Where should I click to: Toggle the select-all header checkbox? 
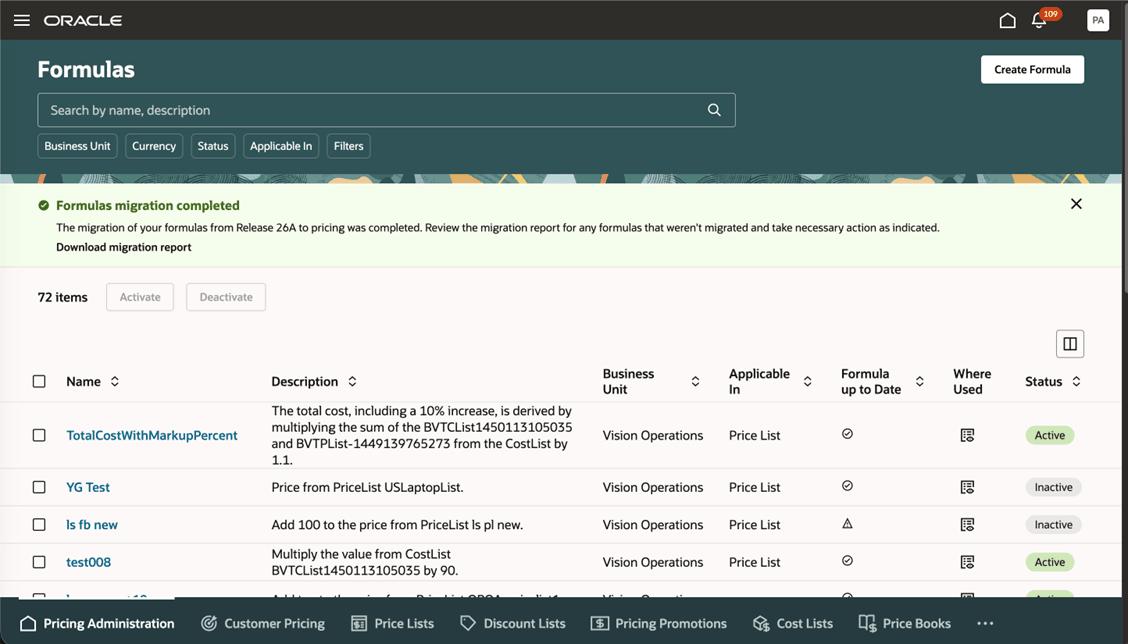click(x=39, y=381)
